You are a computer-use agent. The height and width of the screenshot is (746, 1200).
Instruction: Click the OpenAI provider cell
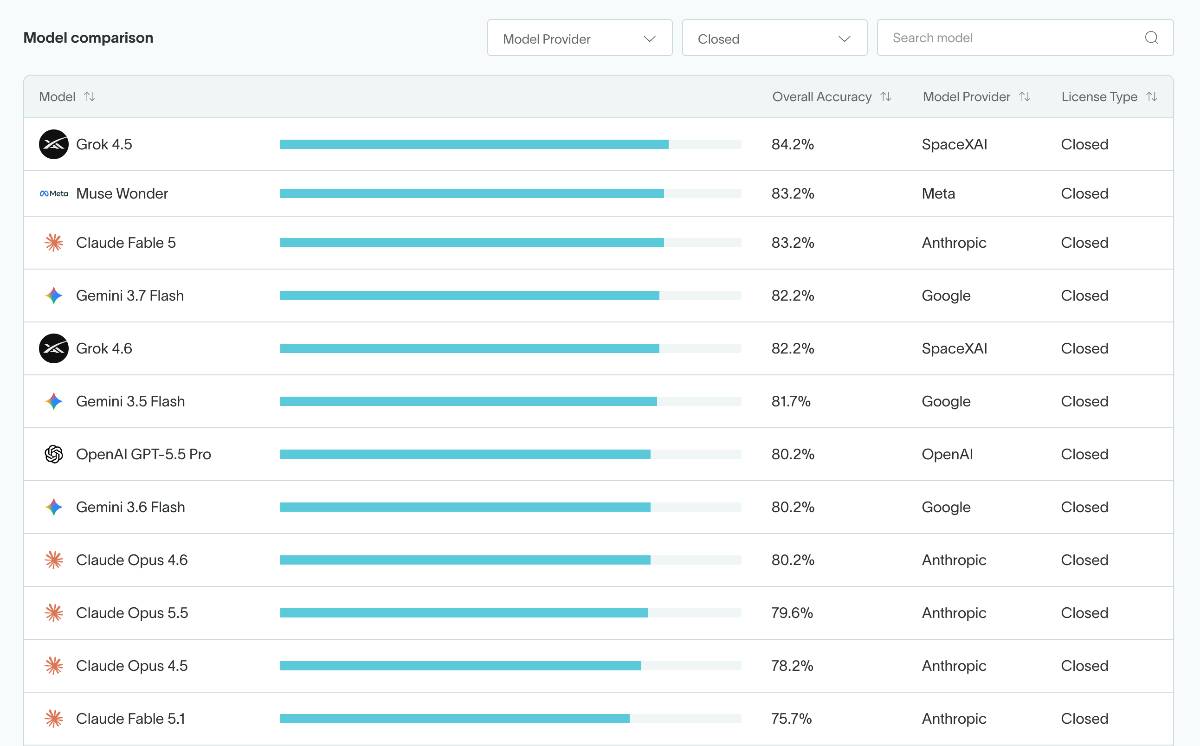tap(947, 454)
